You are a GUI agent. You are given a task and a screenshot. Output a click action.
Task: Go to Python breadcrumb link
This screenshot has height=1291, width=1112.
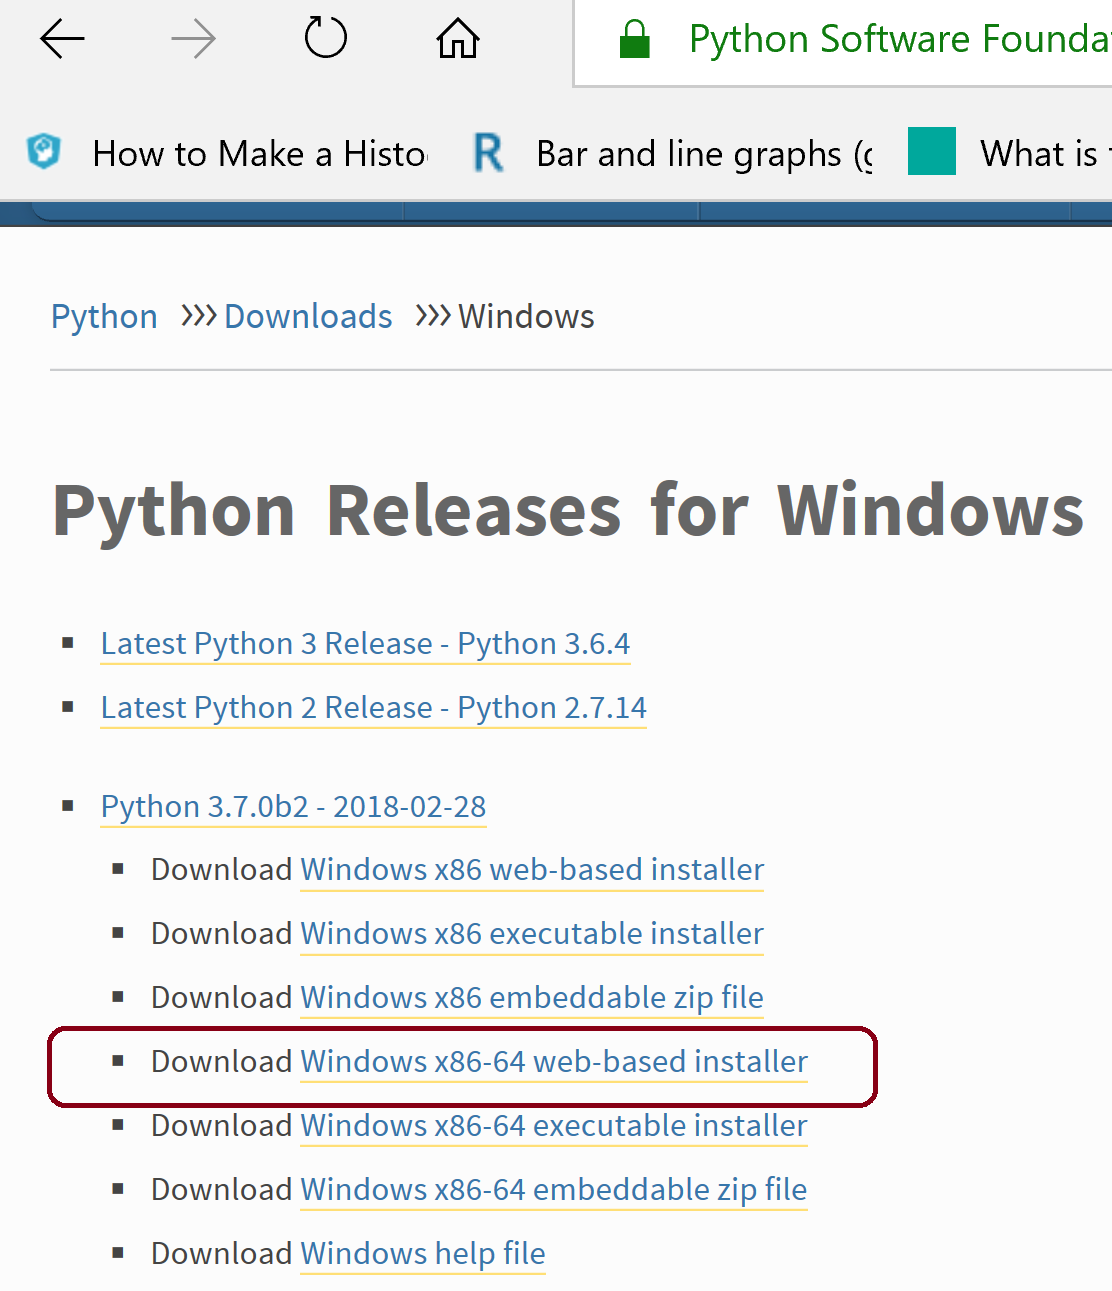click(104, 317)
